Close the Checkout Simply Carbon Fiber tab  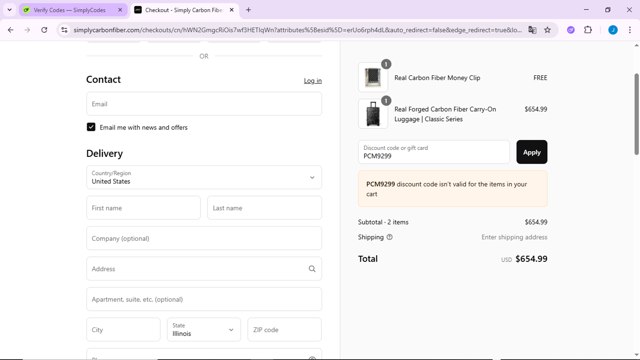click(231, 10)
